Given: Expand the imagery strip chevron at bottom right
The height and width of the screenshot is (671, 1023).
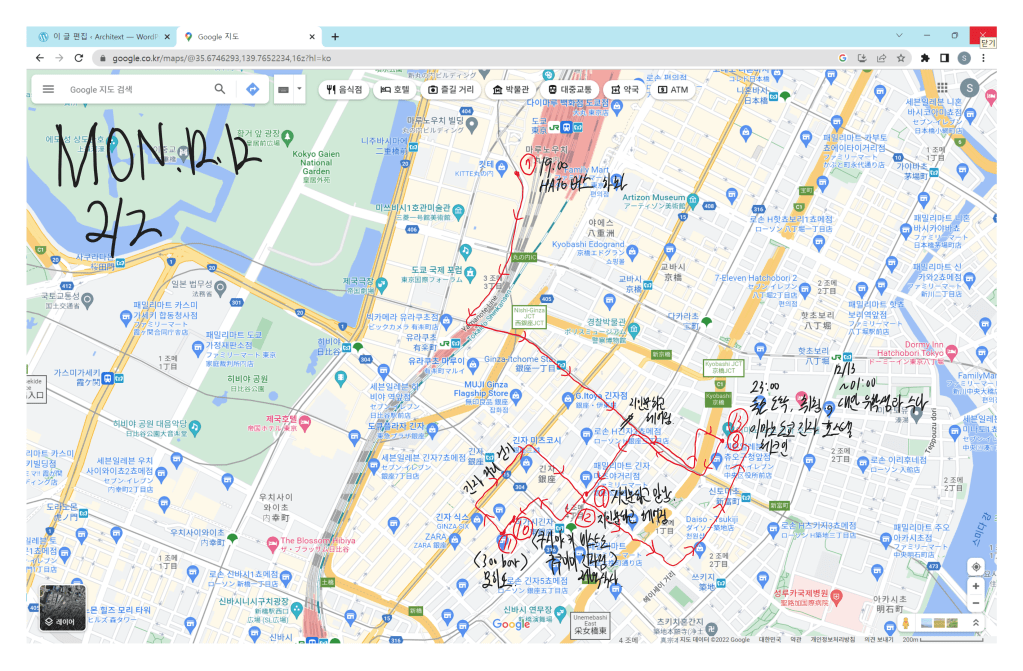Looking at the screenshot, I should tap(977, 623).
